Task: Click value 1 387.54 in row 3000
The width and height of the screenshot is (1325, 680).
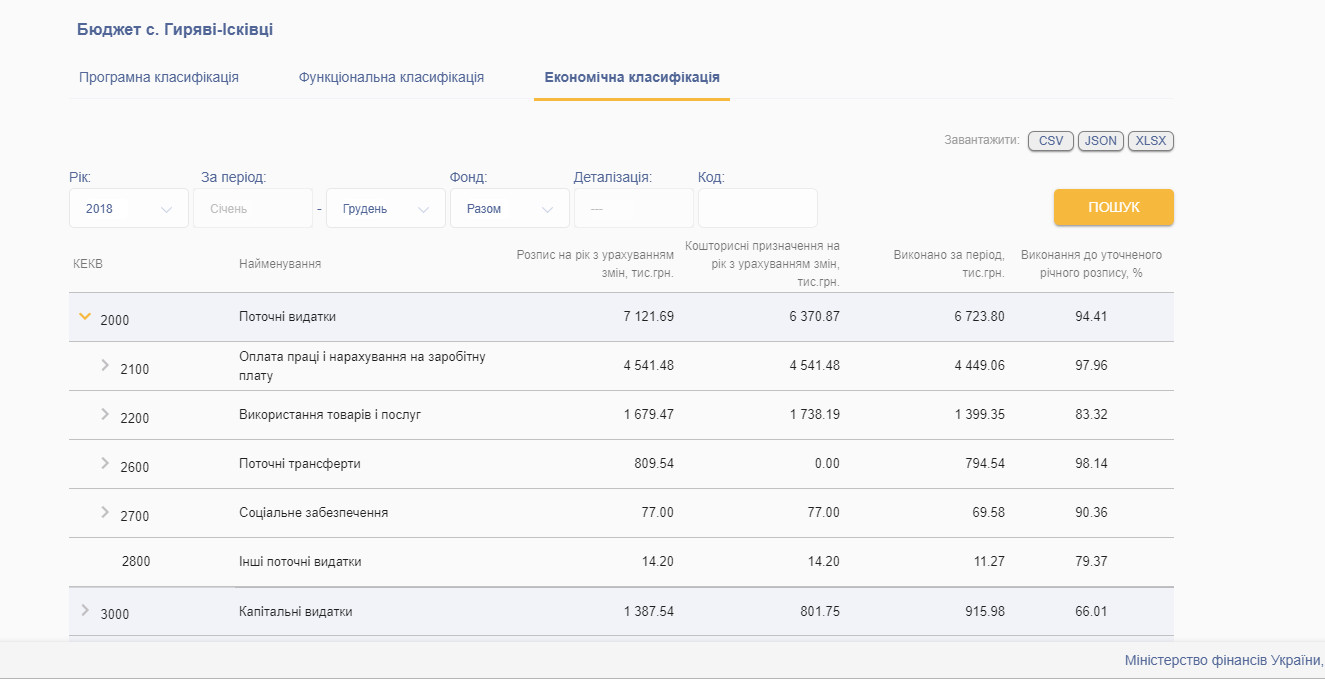Action: coord(649,612)
